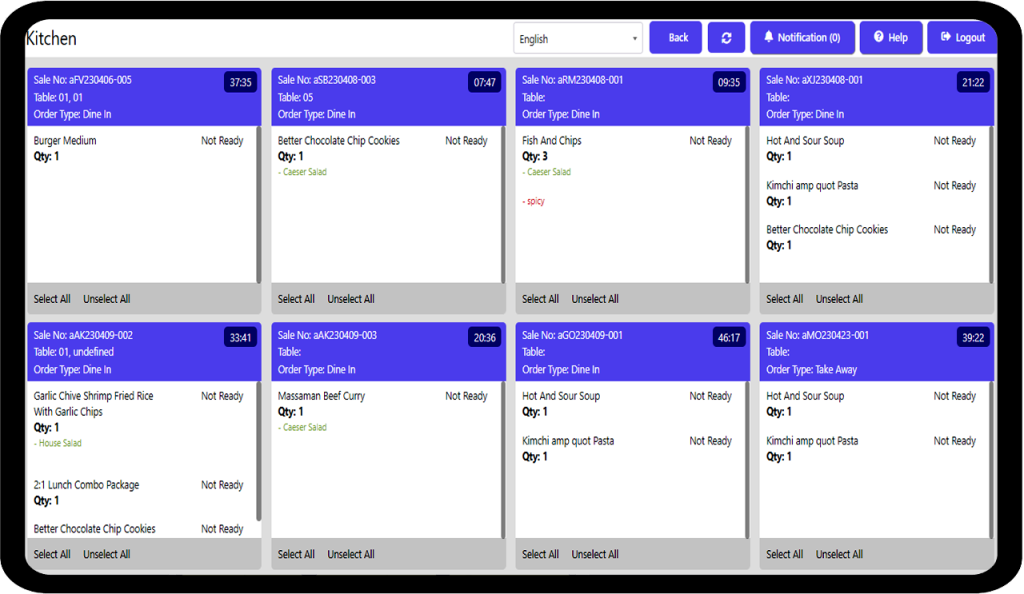Unselect All items in order aSB230408-003
This screenshot has width=1024, height=594.
(351, 299)
